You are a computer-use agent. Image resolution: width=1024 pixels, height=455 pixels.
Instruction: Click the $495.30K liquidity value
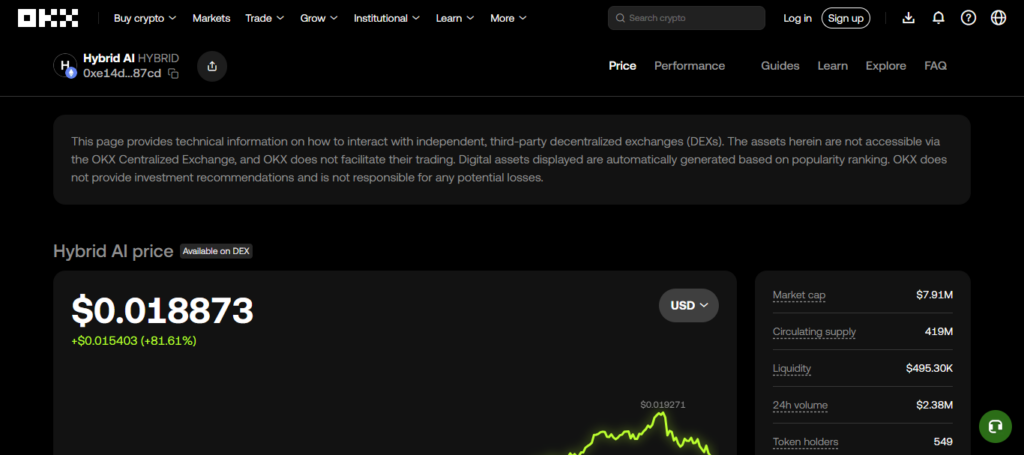click(x=929, y=368)
